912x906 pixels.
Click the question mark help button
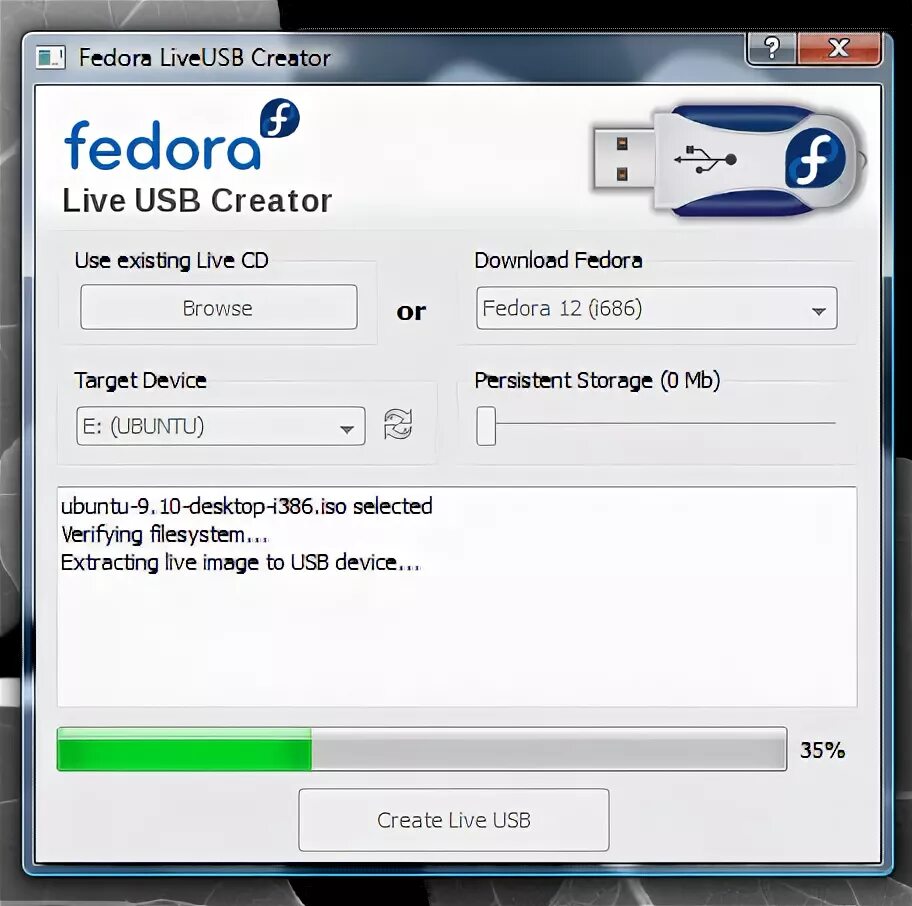[x=771, y=48]
